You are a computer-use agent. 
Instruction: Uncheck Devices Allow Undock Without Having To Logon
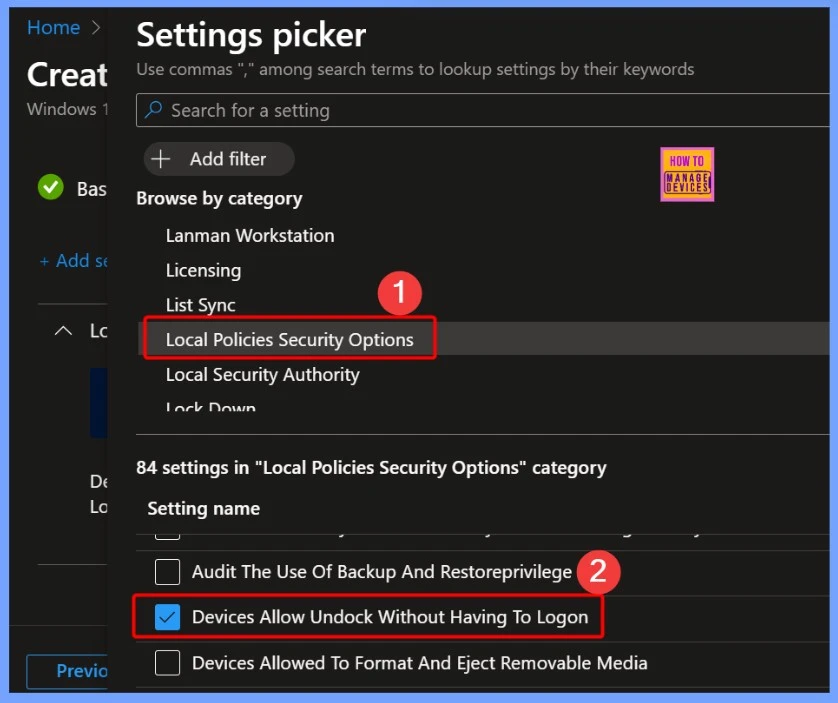click(168, 618)
